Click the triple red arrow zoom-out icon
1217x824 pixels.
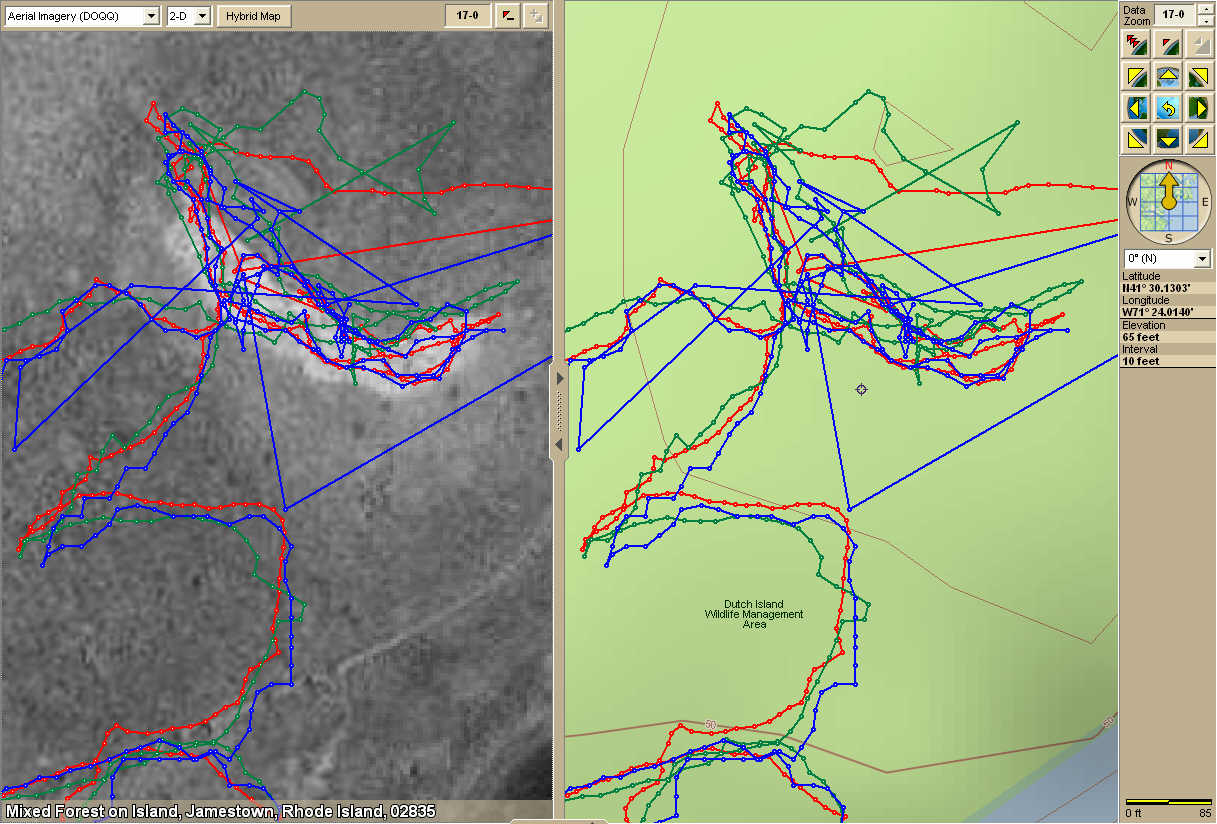click(1135, 44)
